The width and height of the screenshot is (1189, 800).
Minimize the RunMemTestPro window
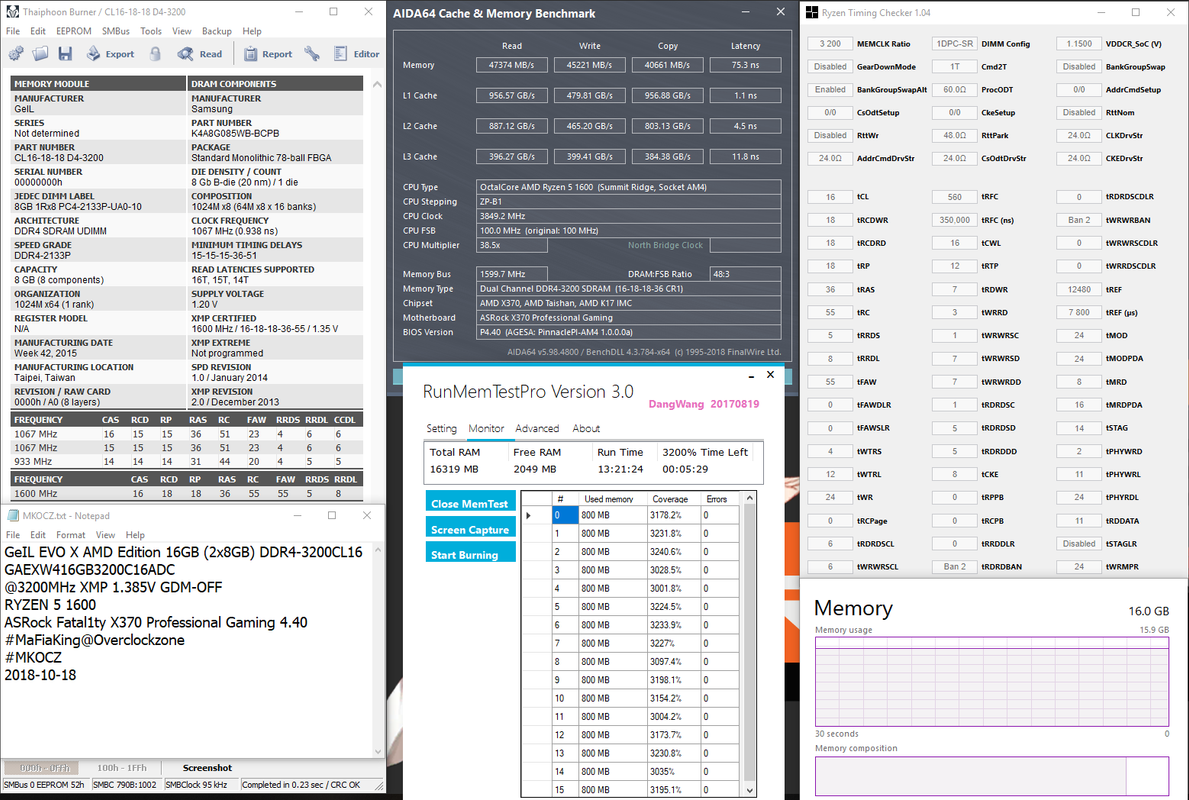[751, 375]
